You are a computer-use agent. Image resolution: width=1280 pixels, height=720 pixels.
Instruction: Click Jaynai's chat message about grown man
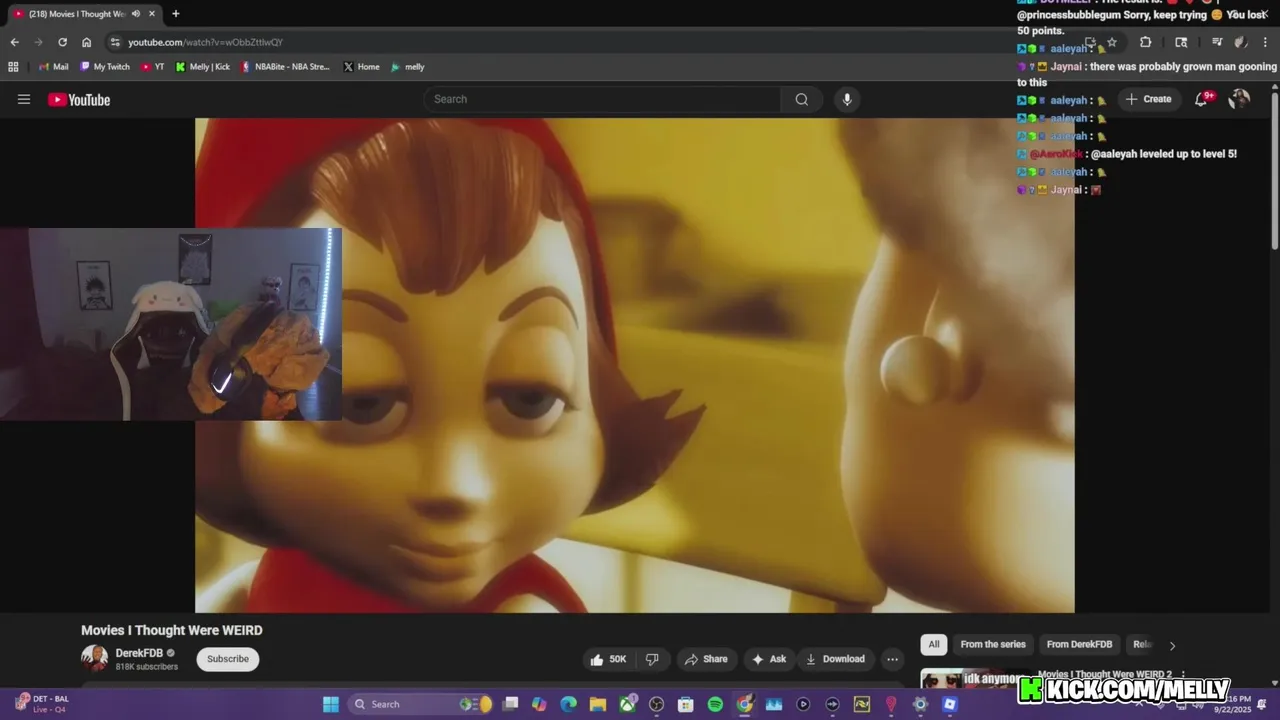pos(1147,75)
